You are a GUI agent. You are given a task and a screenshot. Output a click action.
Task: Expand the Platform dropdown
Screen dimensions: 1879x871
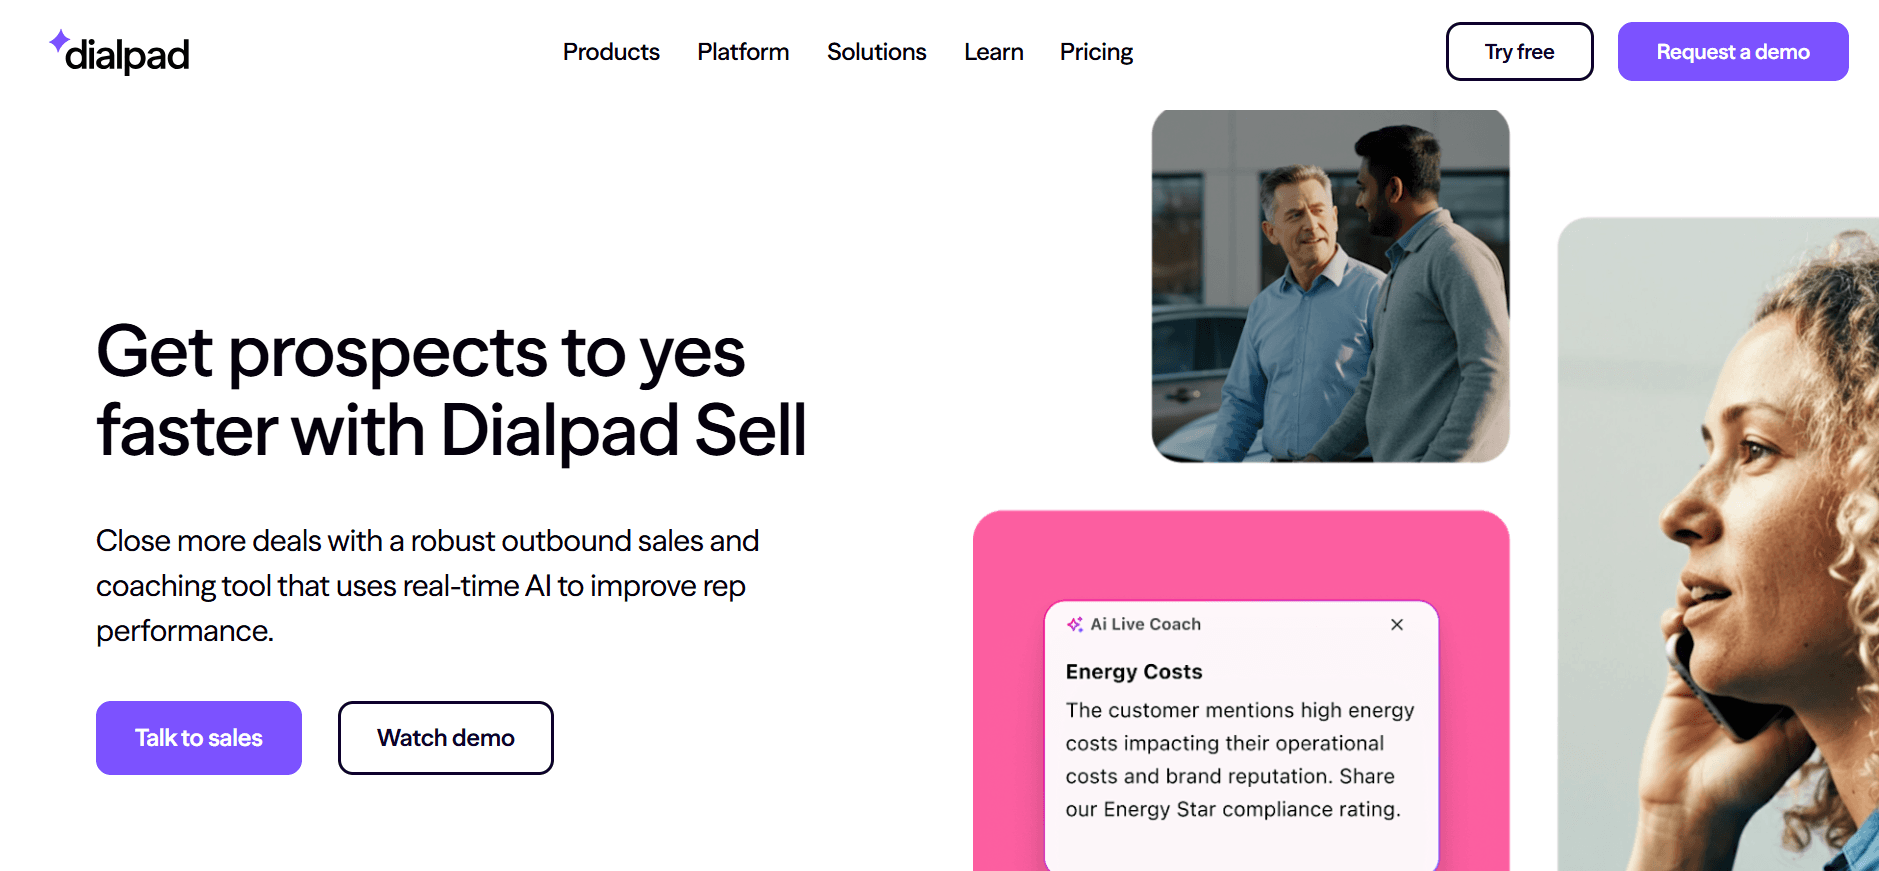coord(743,51)
